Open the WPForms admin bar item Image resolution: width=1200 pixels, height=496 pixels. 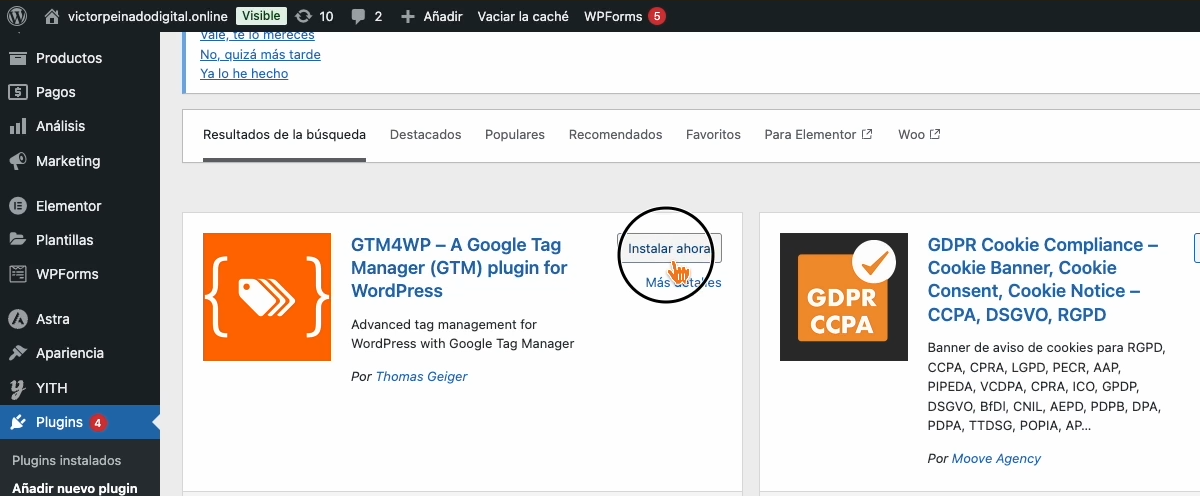point(613,16)
